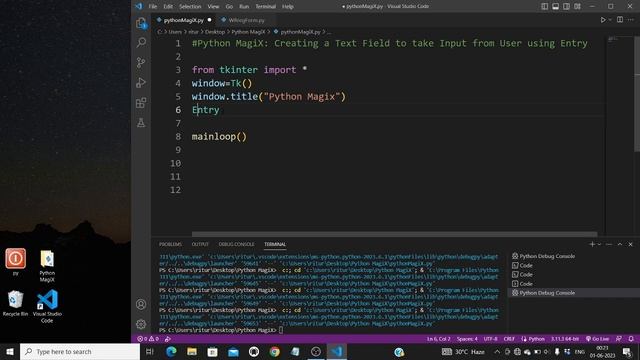Open the Explorer view in the activity bar
This screenshot has height=360, width=640.
click(141, 23)
